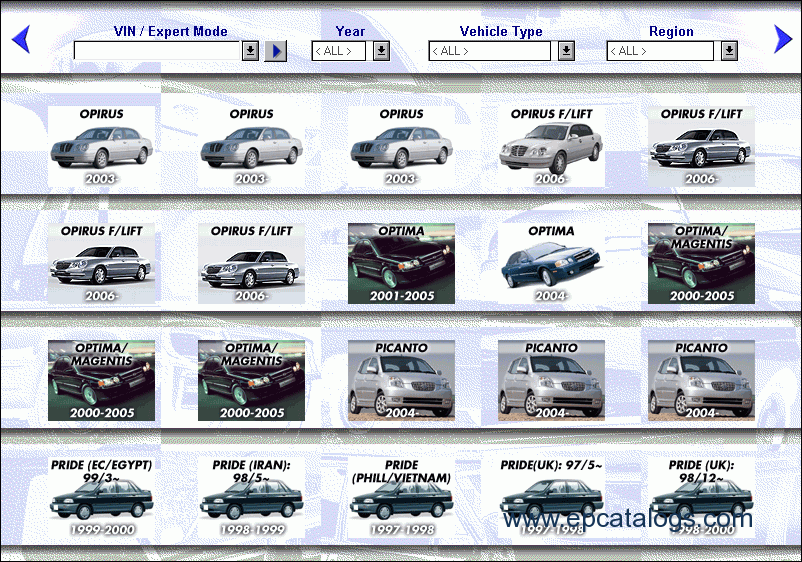Open the VIN / Expert Mode dropdown arrow
This screenshot has height=562, width=802.
250,51
